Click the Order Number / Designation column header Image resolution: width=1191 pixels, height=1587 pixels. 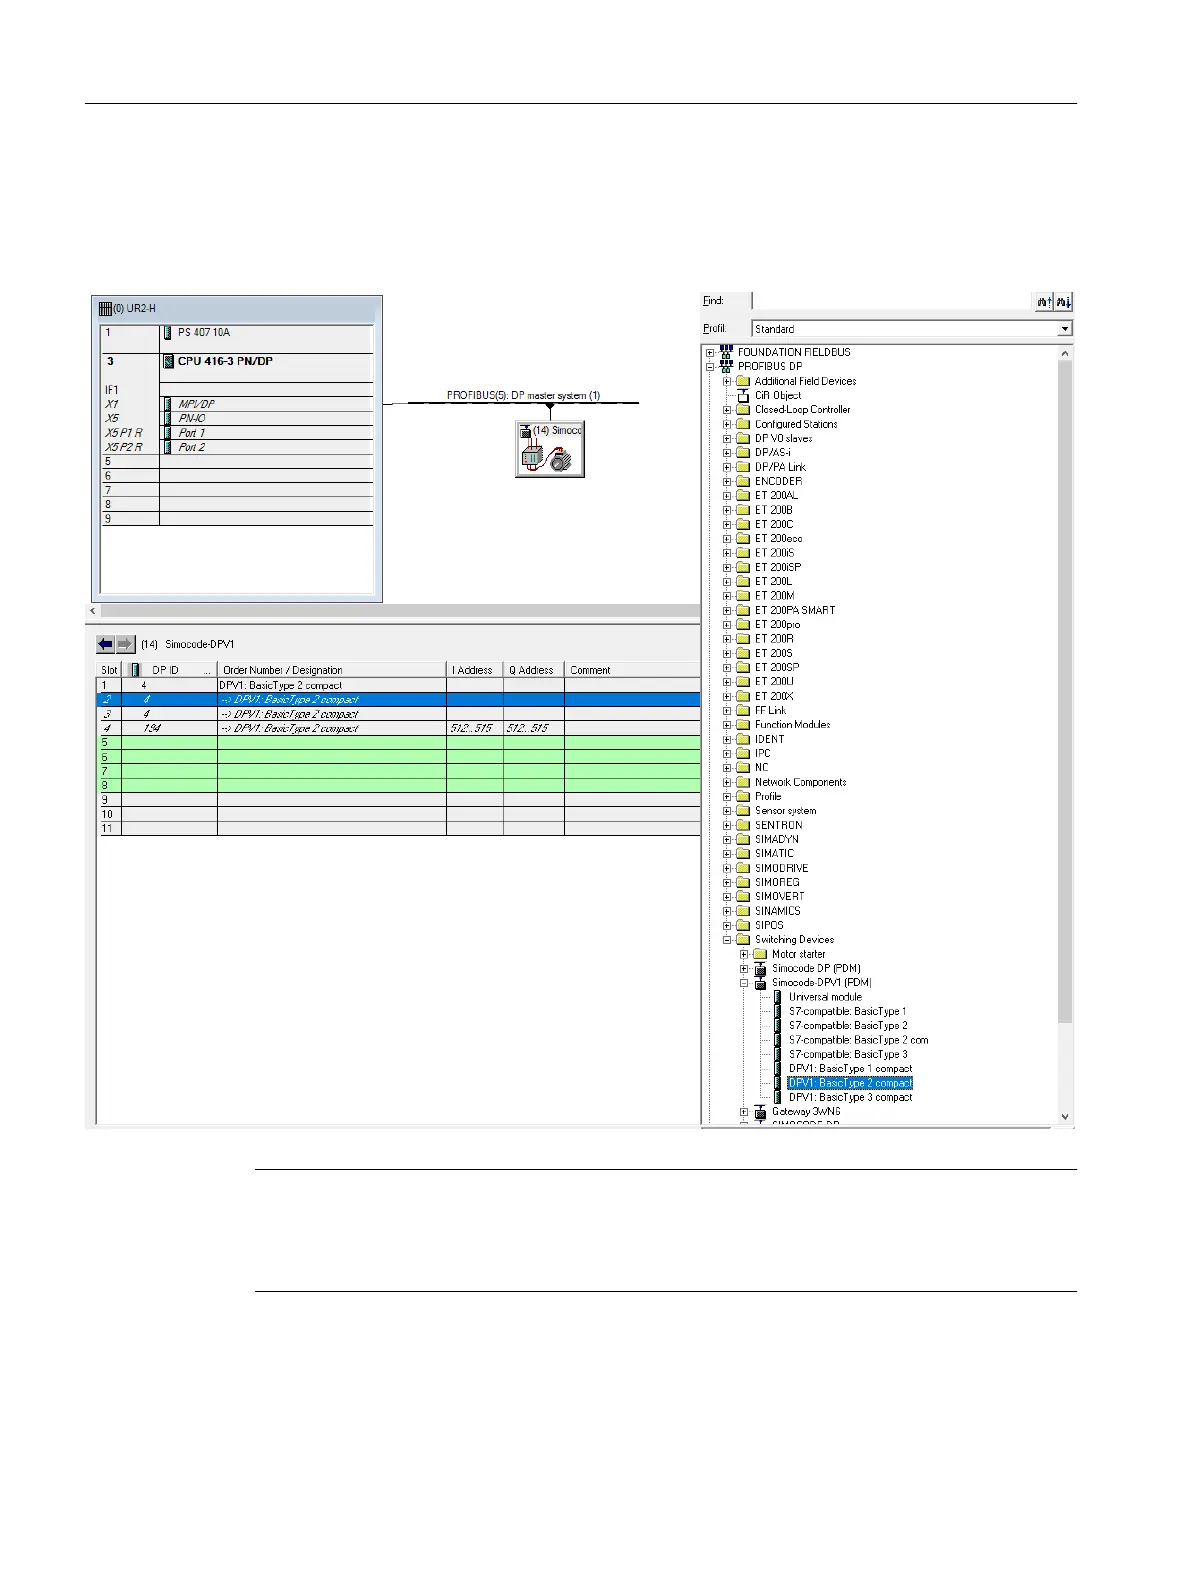tap(332, 670)
